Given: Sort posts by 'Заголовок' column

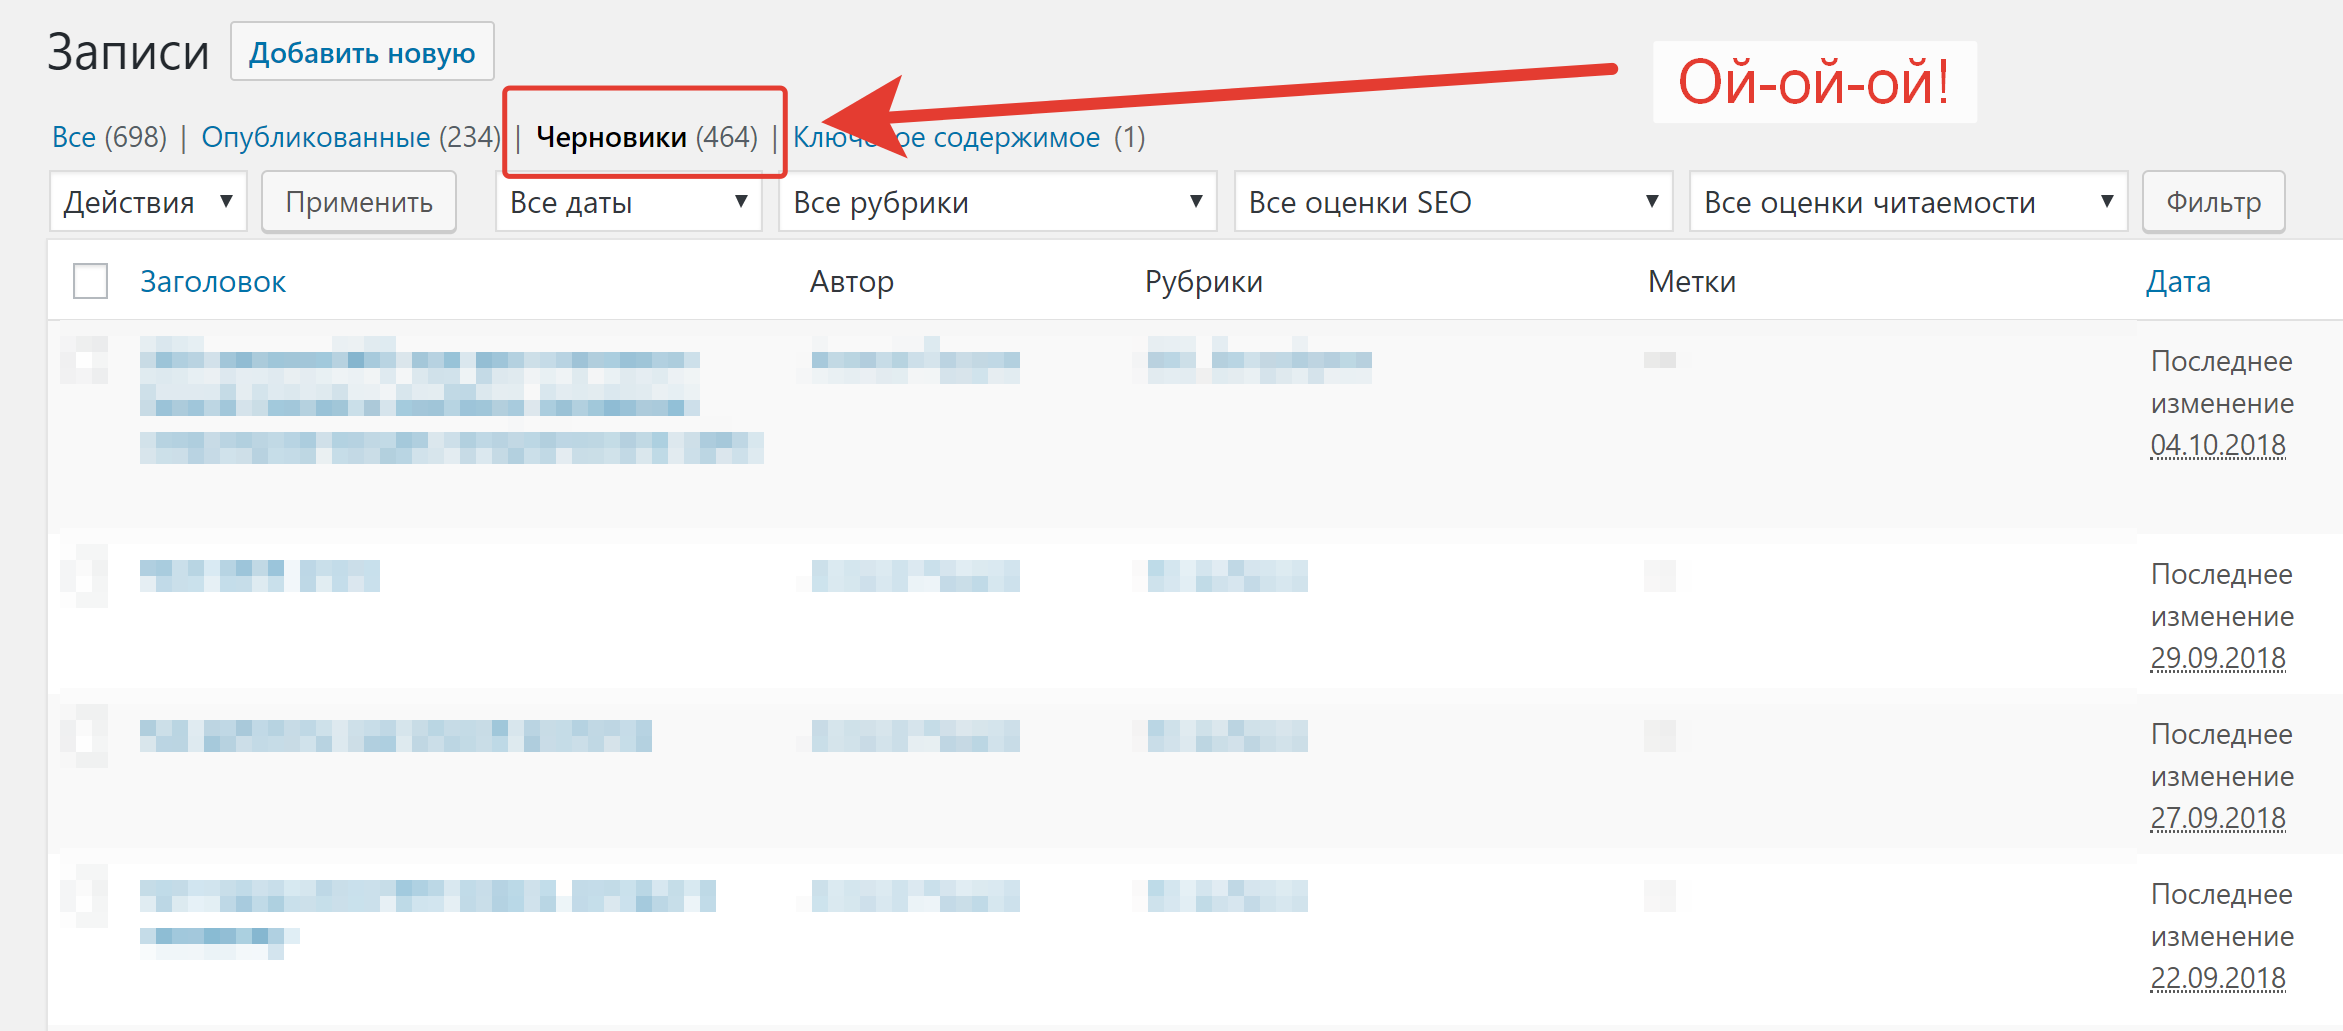Looking at the screenshot, I should click(213, 282).
